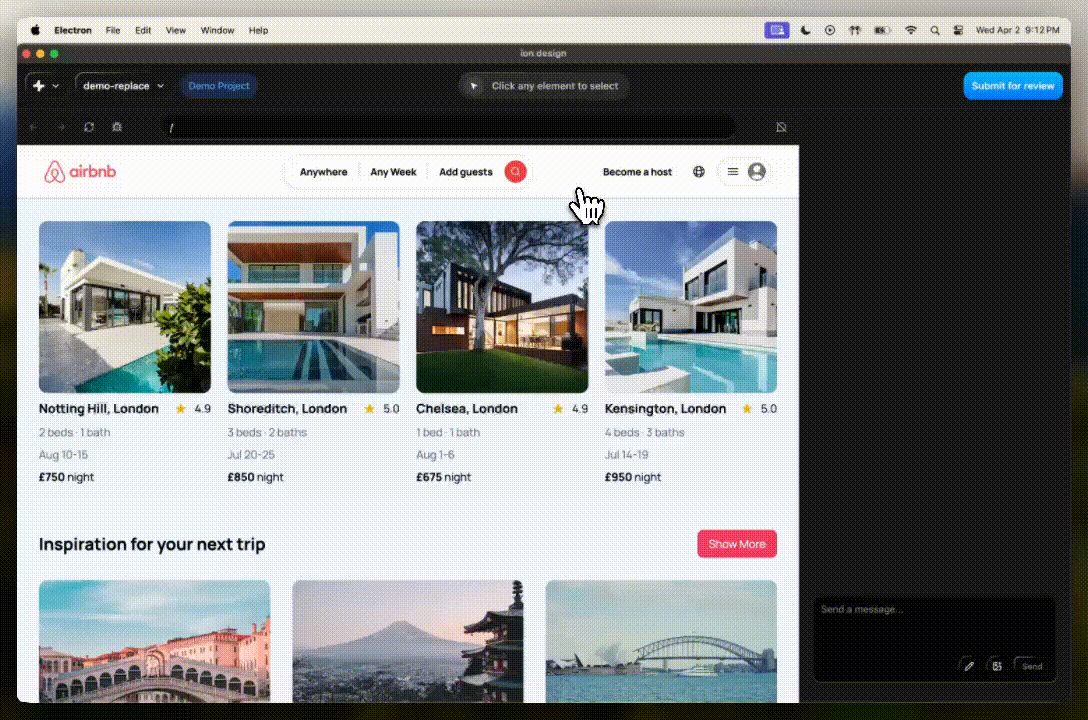Open the sparkle logo dropdown menu
Screen dimensions: 1088x720
point(46,86)
